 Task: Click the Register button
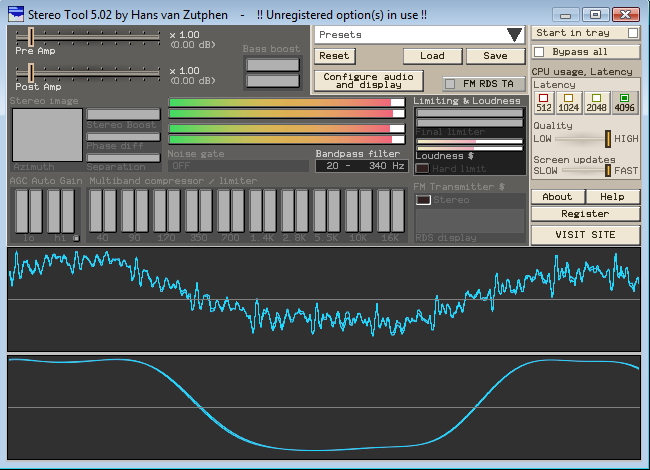pos(585,214)
